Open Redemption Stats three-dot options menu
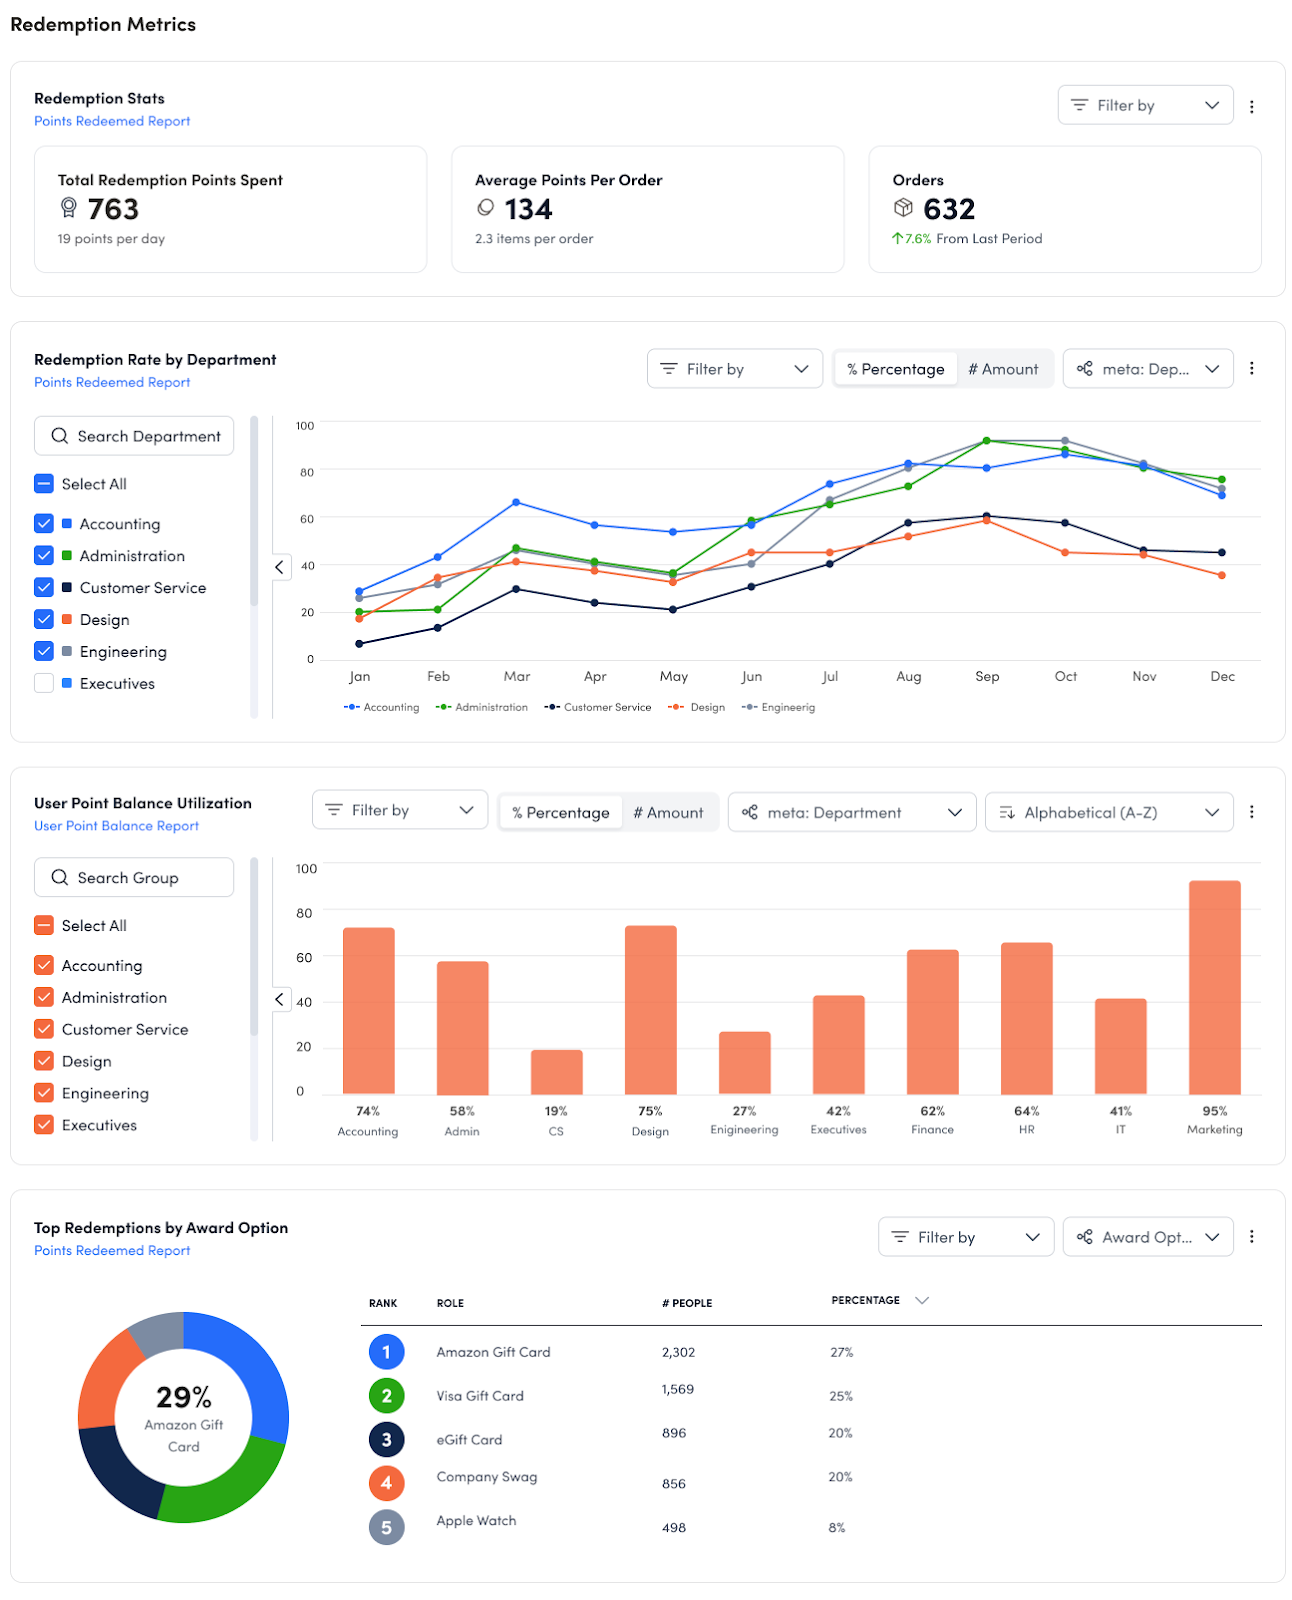 coord(1251,106)
